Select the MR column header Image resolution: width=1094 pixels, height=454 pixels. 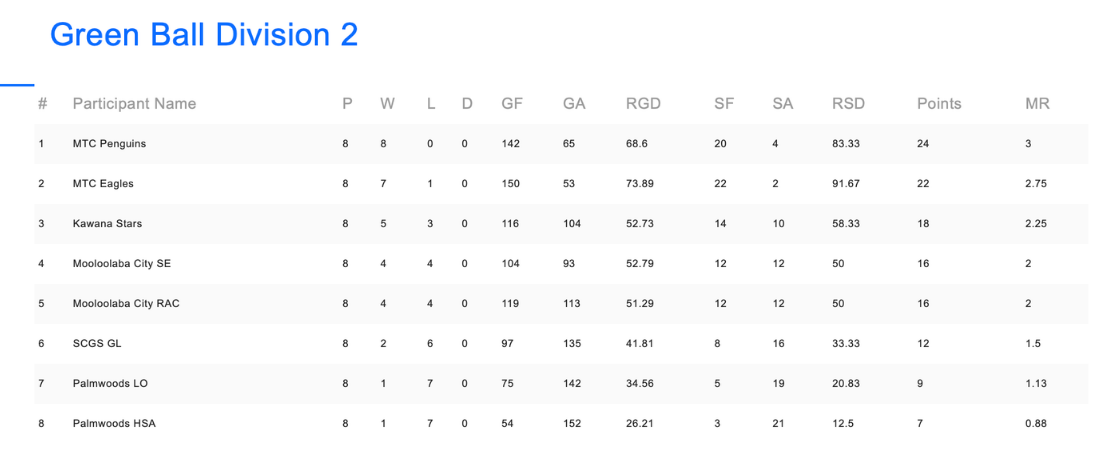tap(1037, 104)
